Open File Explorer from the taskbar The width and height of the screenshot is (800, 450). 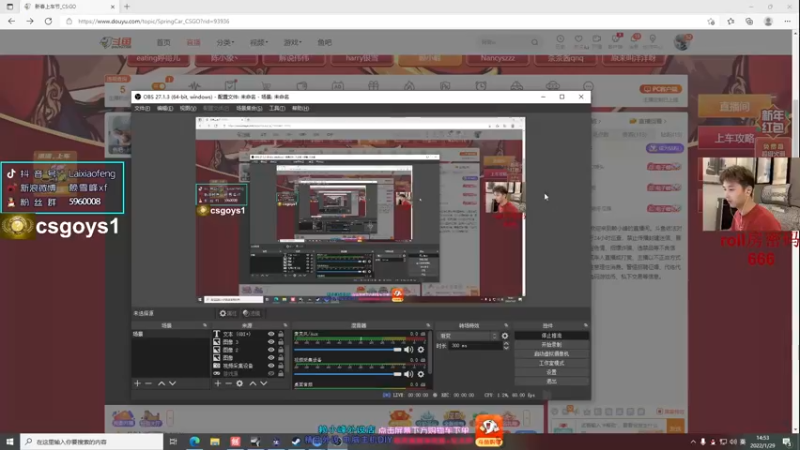coord(215,441)
